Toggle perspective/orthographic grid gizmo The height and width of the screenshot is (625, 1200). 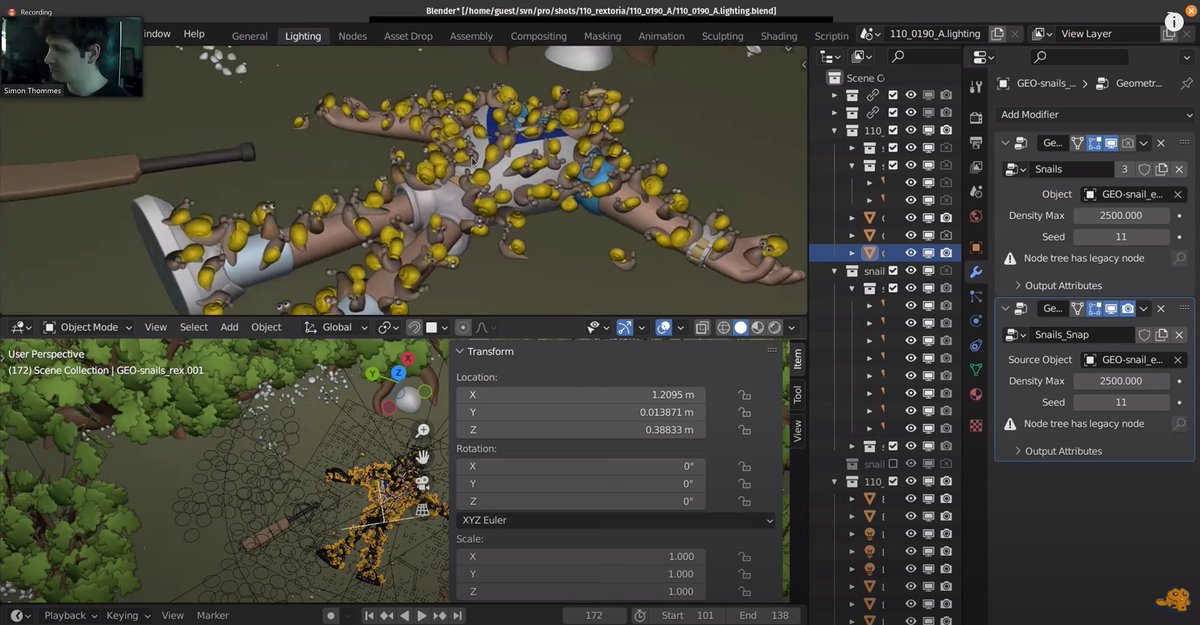pos(423,508)
